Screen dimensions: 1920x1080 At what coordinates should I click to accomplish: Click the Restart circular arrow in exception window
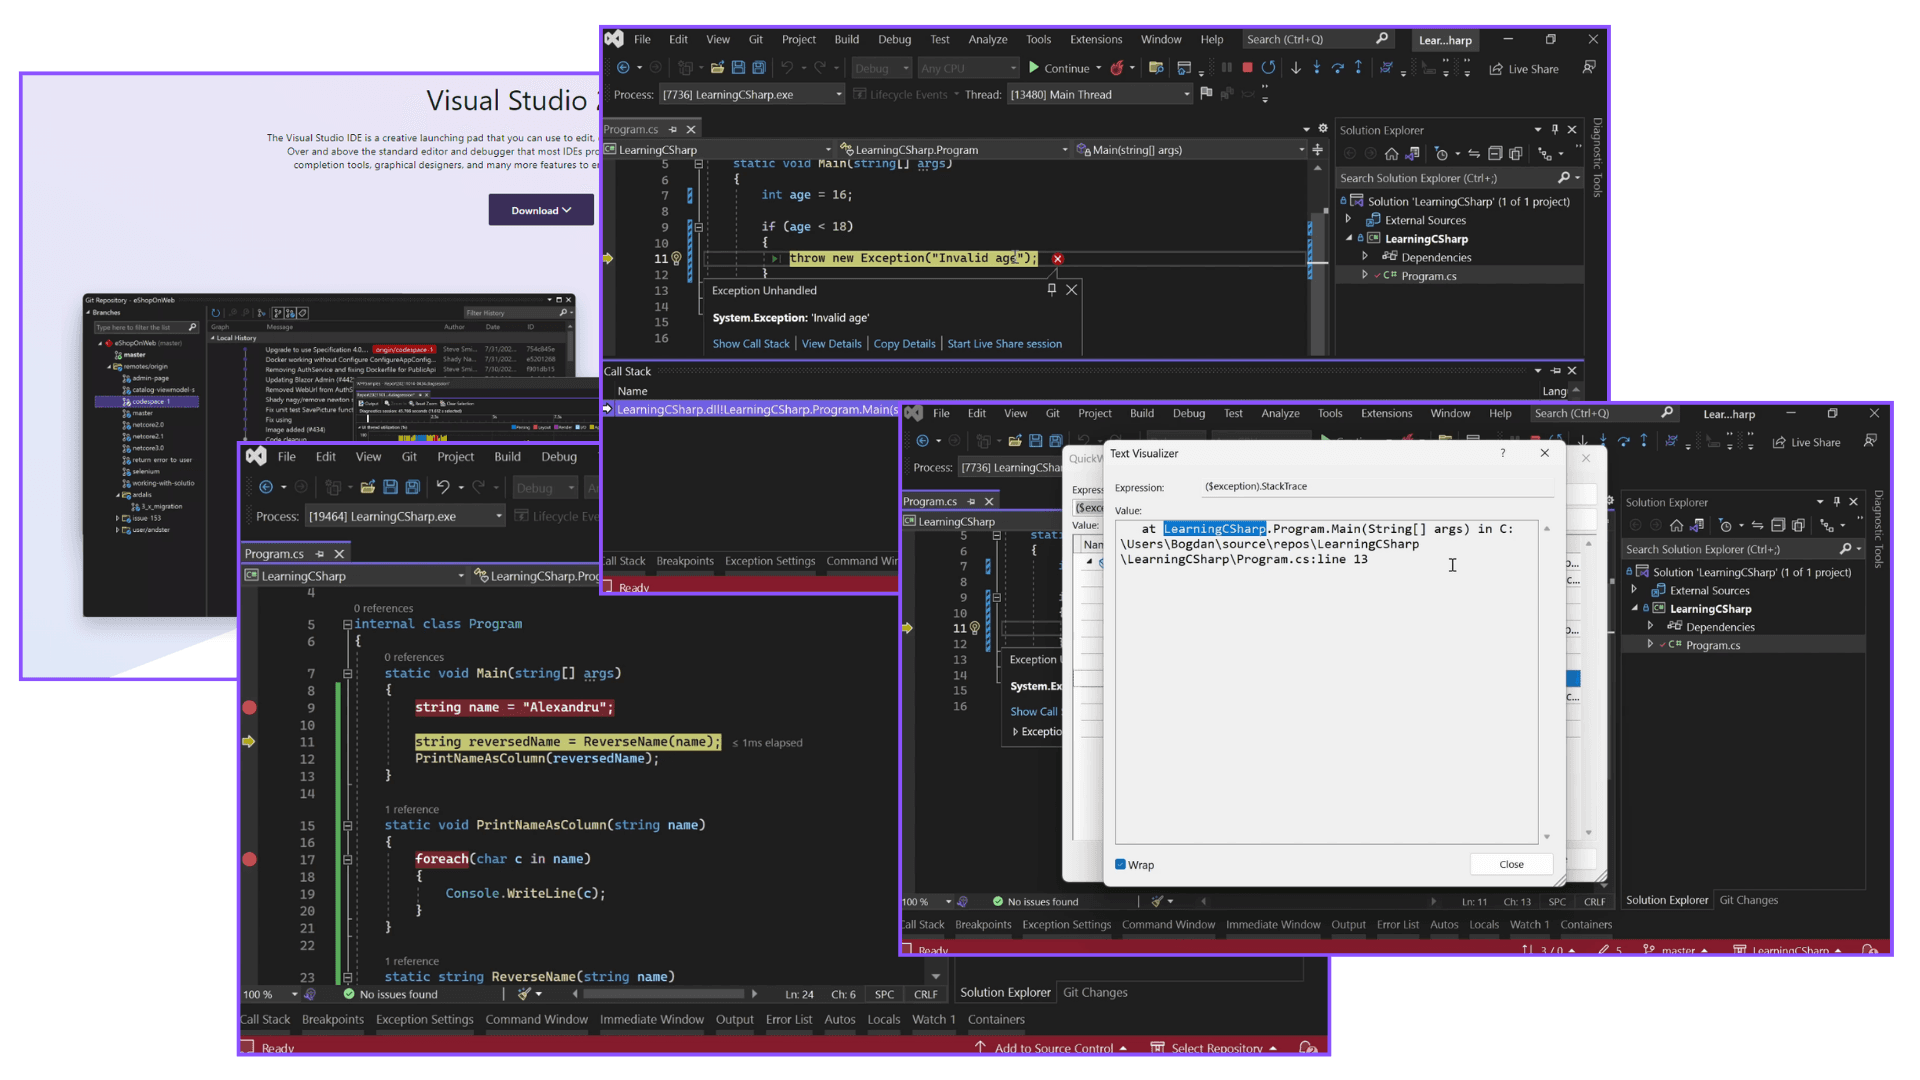click(1268, 68)
